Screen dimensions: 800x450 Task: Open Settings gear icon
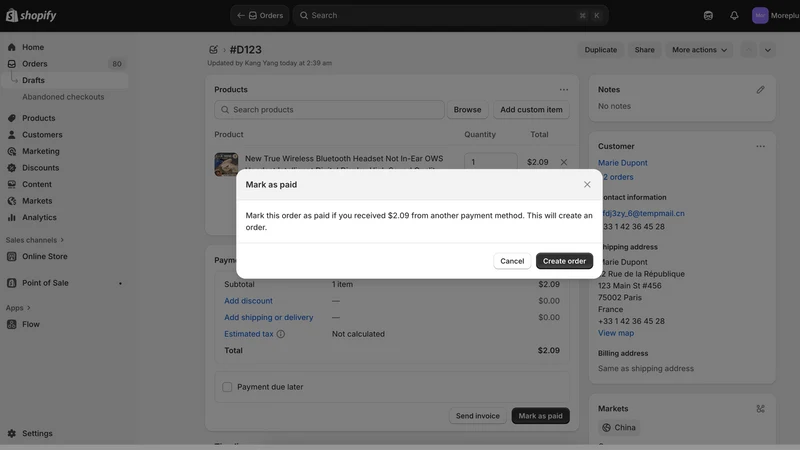pos(12,433)
